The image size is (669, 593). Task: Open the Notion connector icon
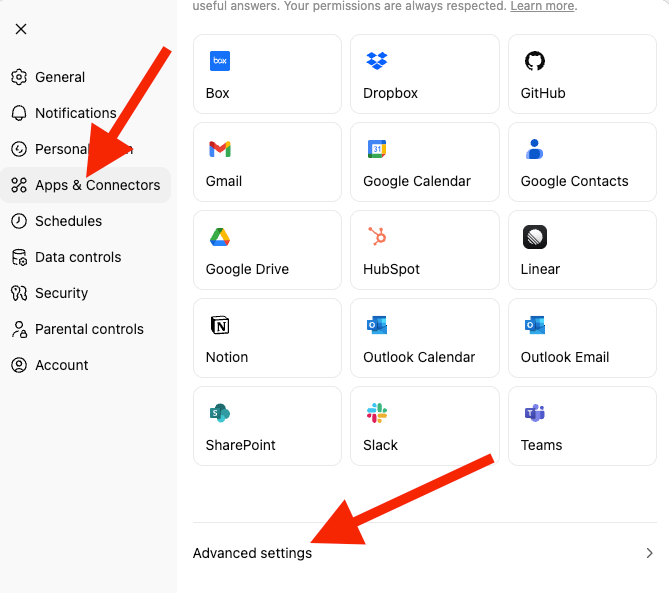pyautogui.click(x=220, y=325)
